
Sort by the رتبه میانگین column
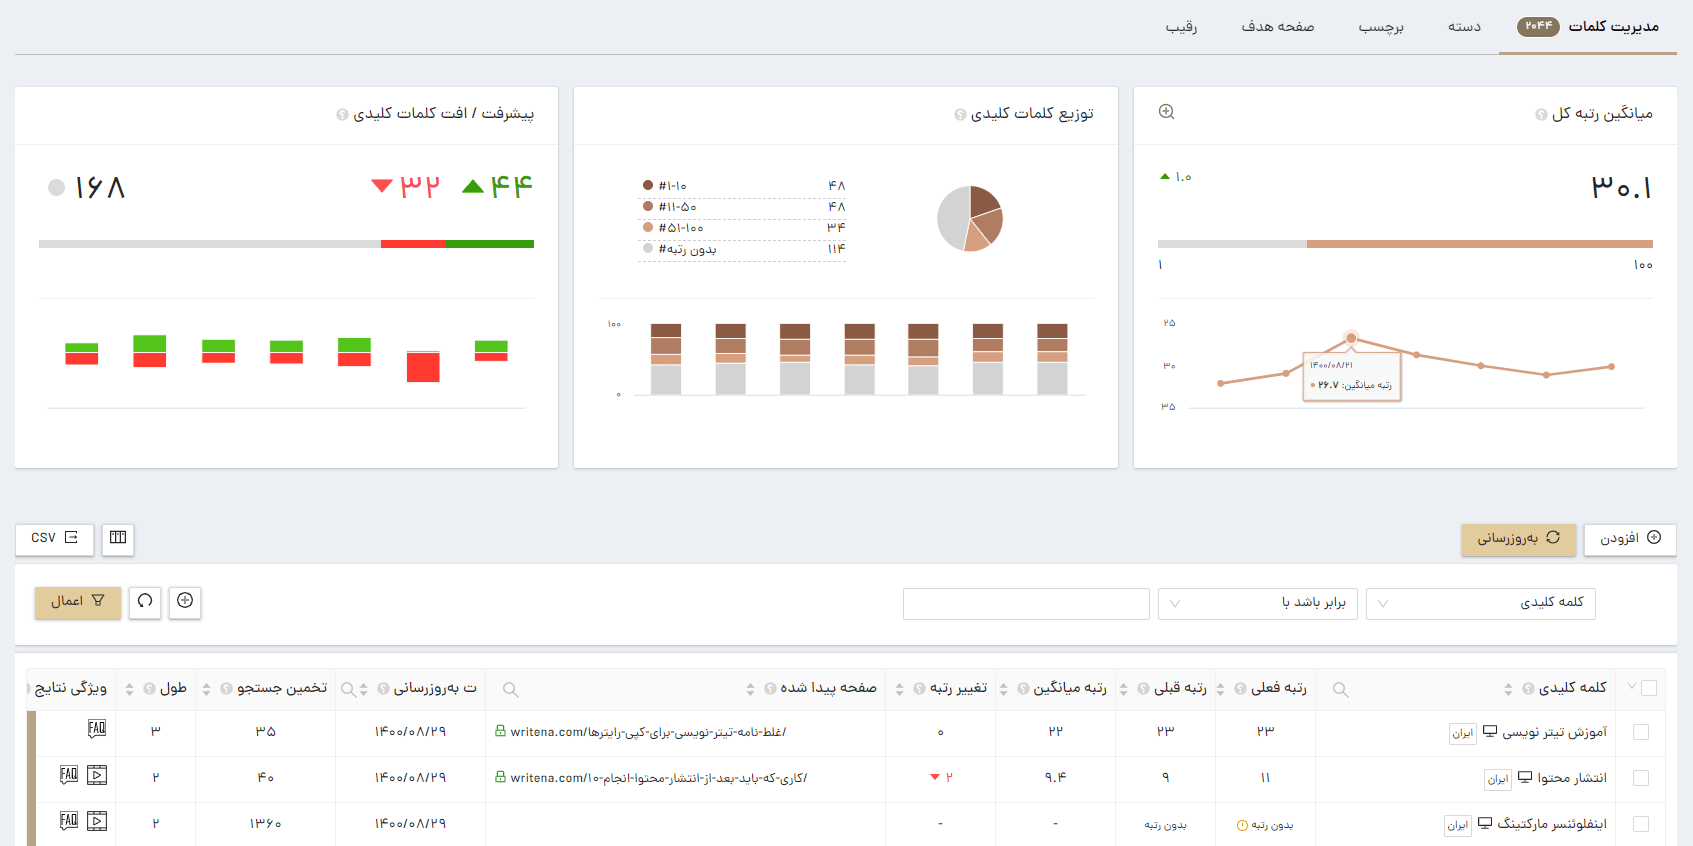pos(1003,689)
